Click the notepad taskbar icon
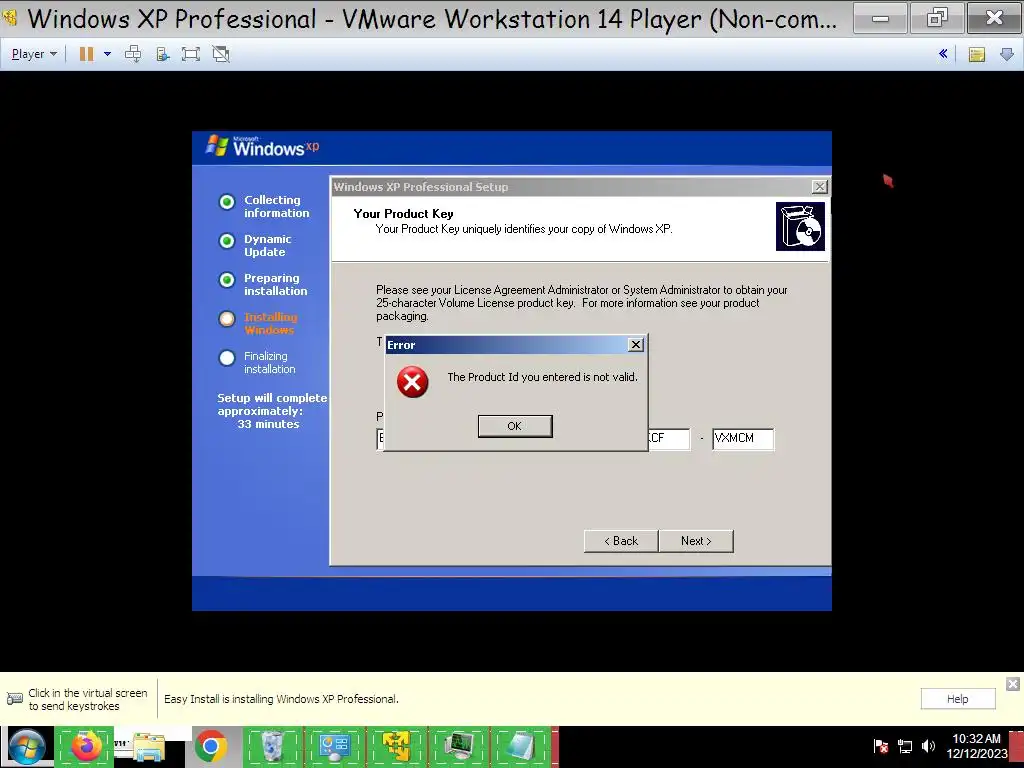1024x768 pixels. 521,747
